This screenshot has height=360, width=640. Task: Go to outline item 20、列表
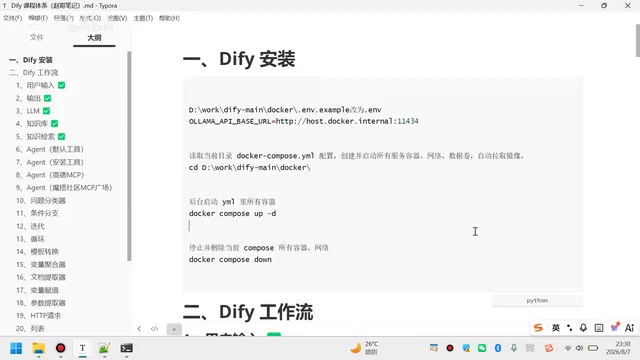coord(30,329)
